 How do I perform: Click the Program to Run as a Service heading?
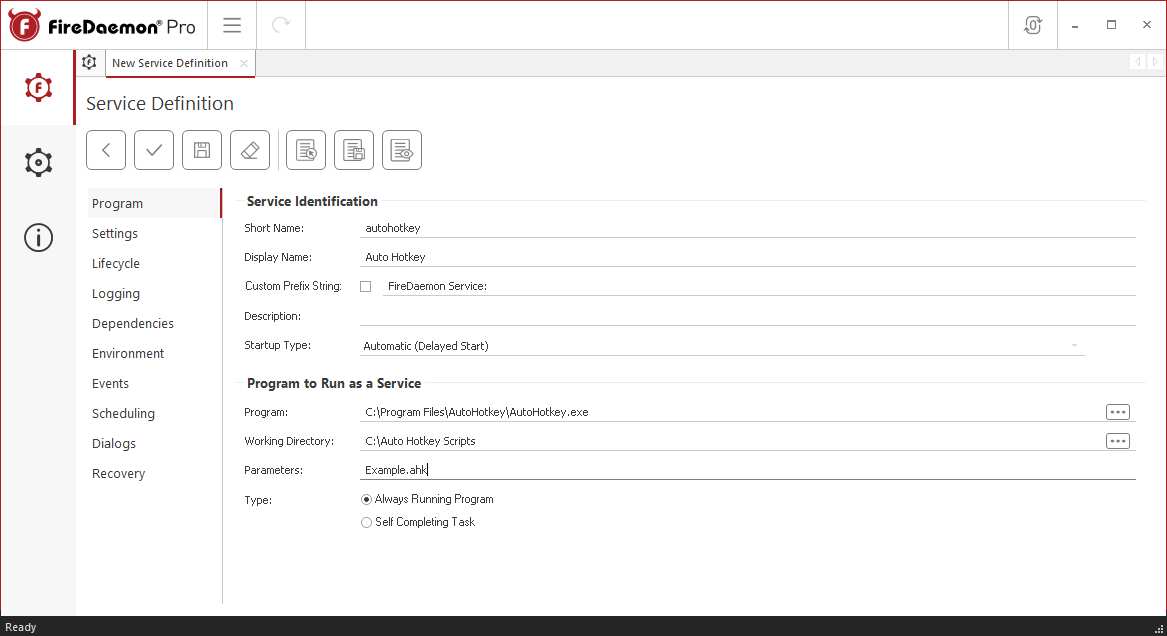click(333, 384)
